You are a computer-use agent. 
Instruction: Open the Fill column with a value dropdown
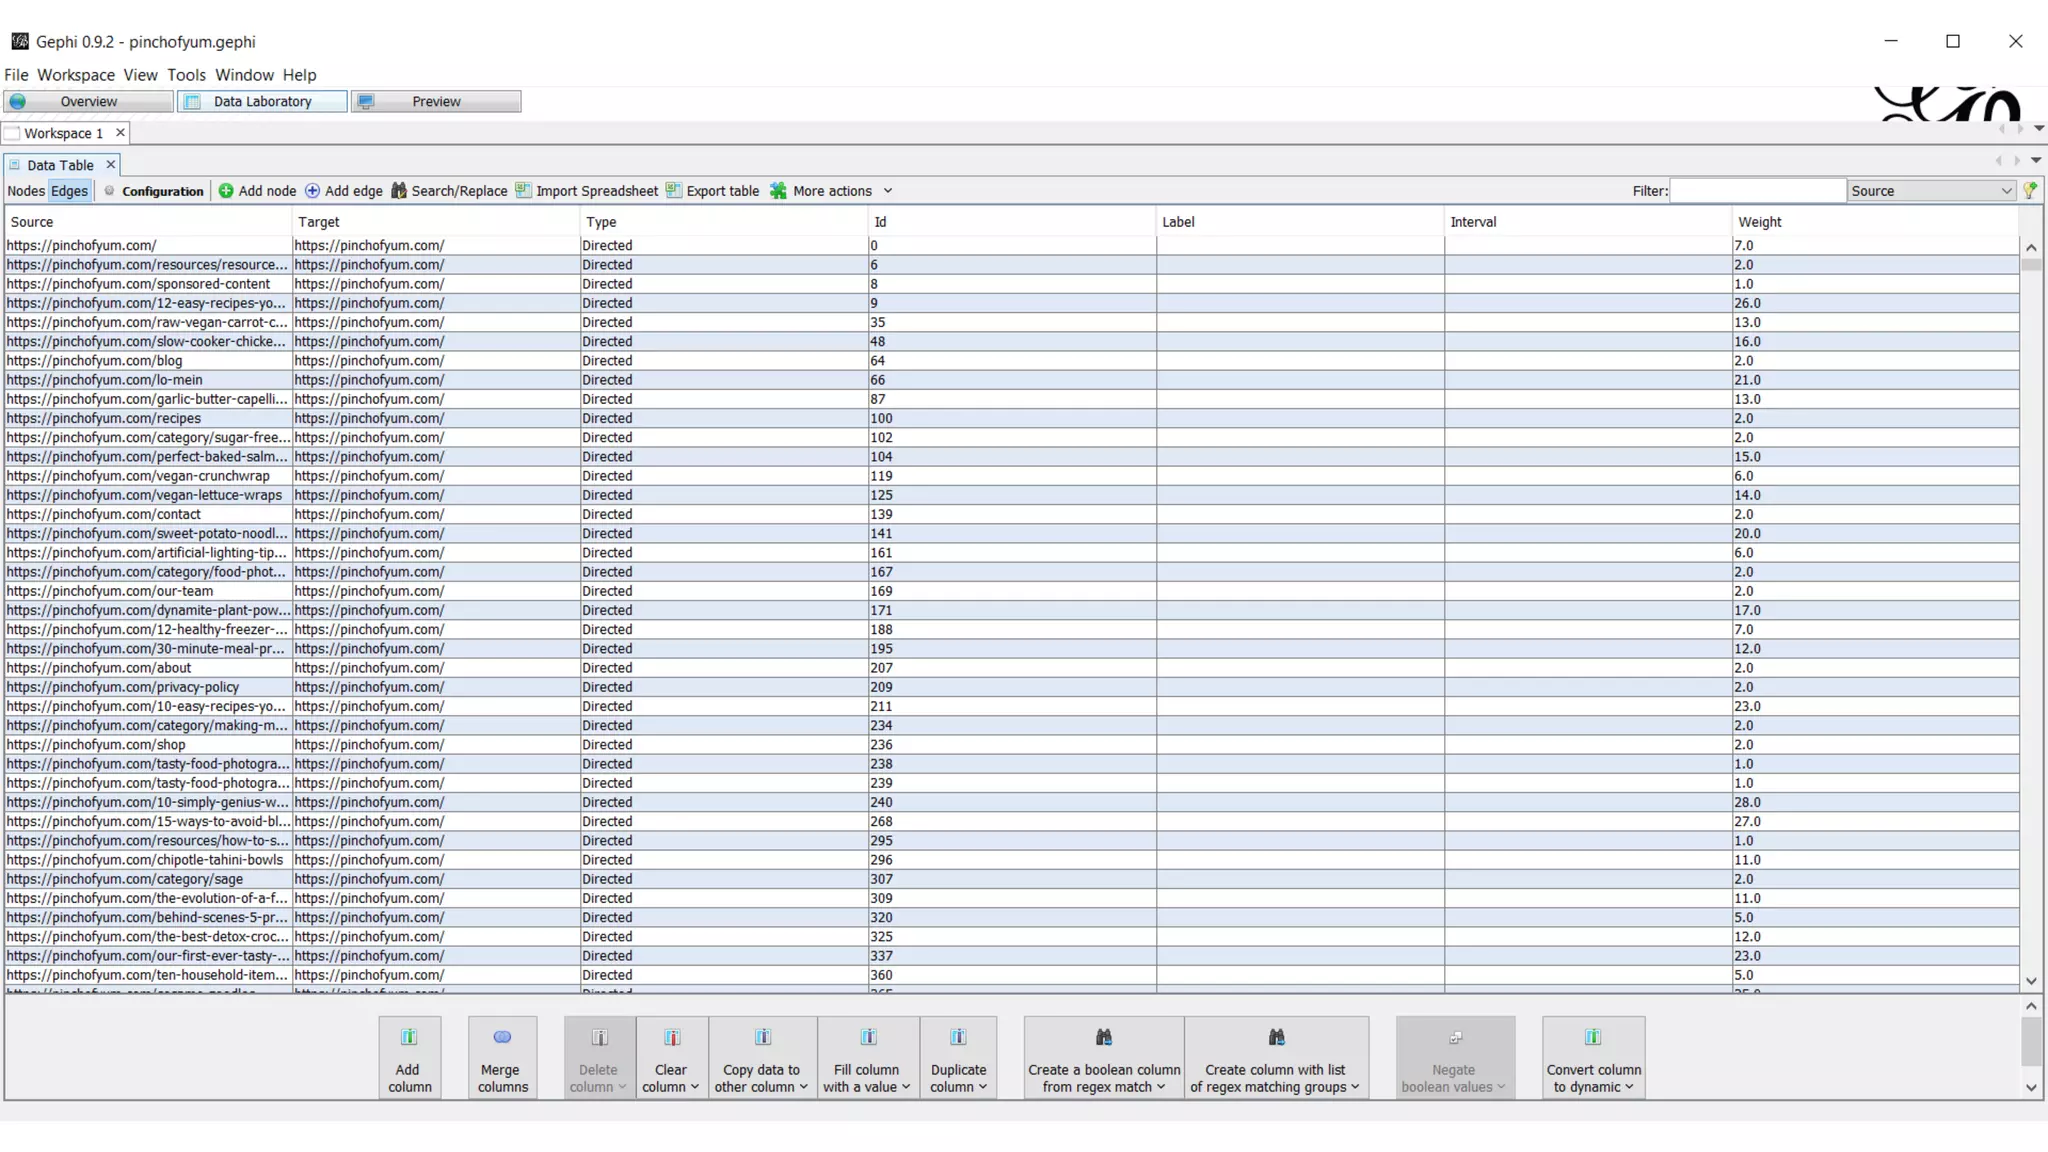point(867,1058)
